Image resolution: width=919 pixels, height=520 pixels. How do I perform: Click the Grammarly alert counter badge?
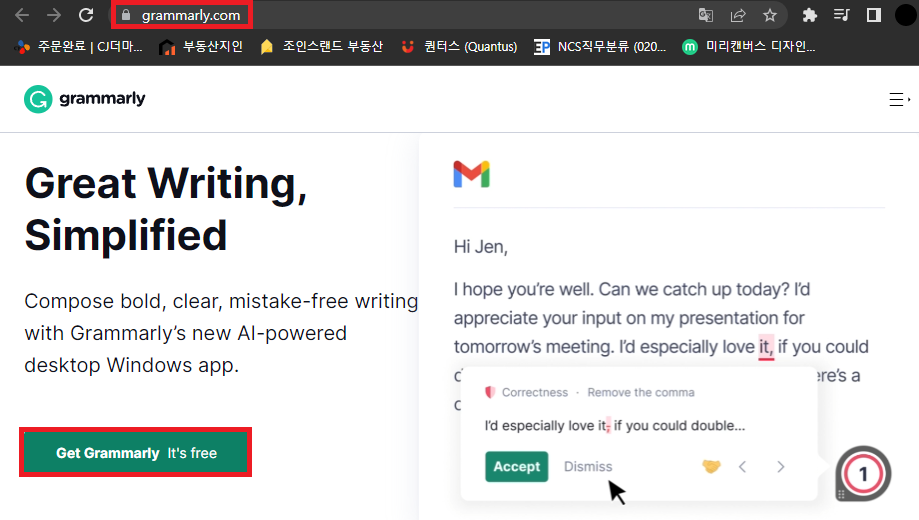[x=863, y=474]
